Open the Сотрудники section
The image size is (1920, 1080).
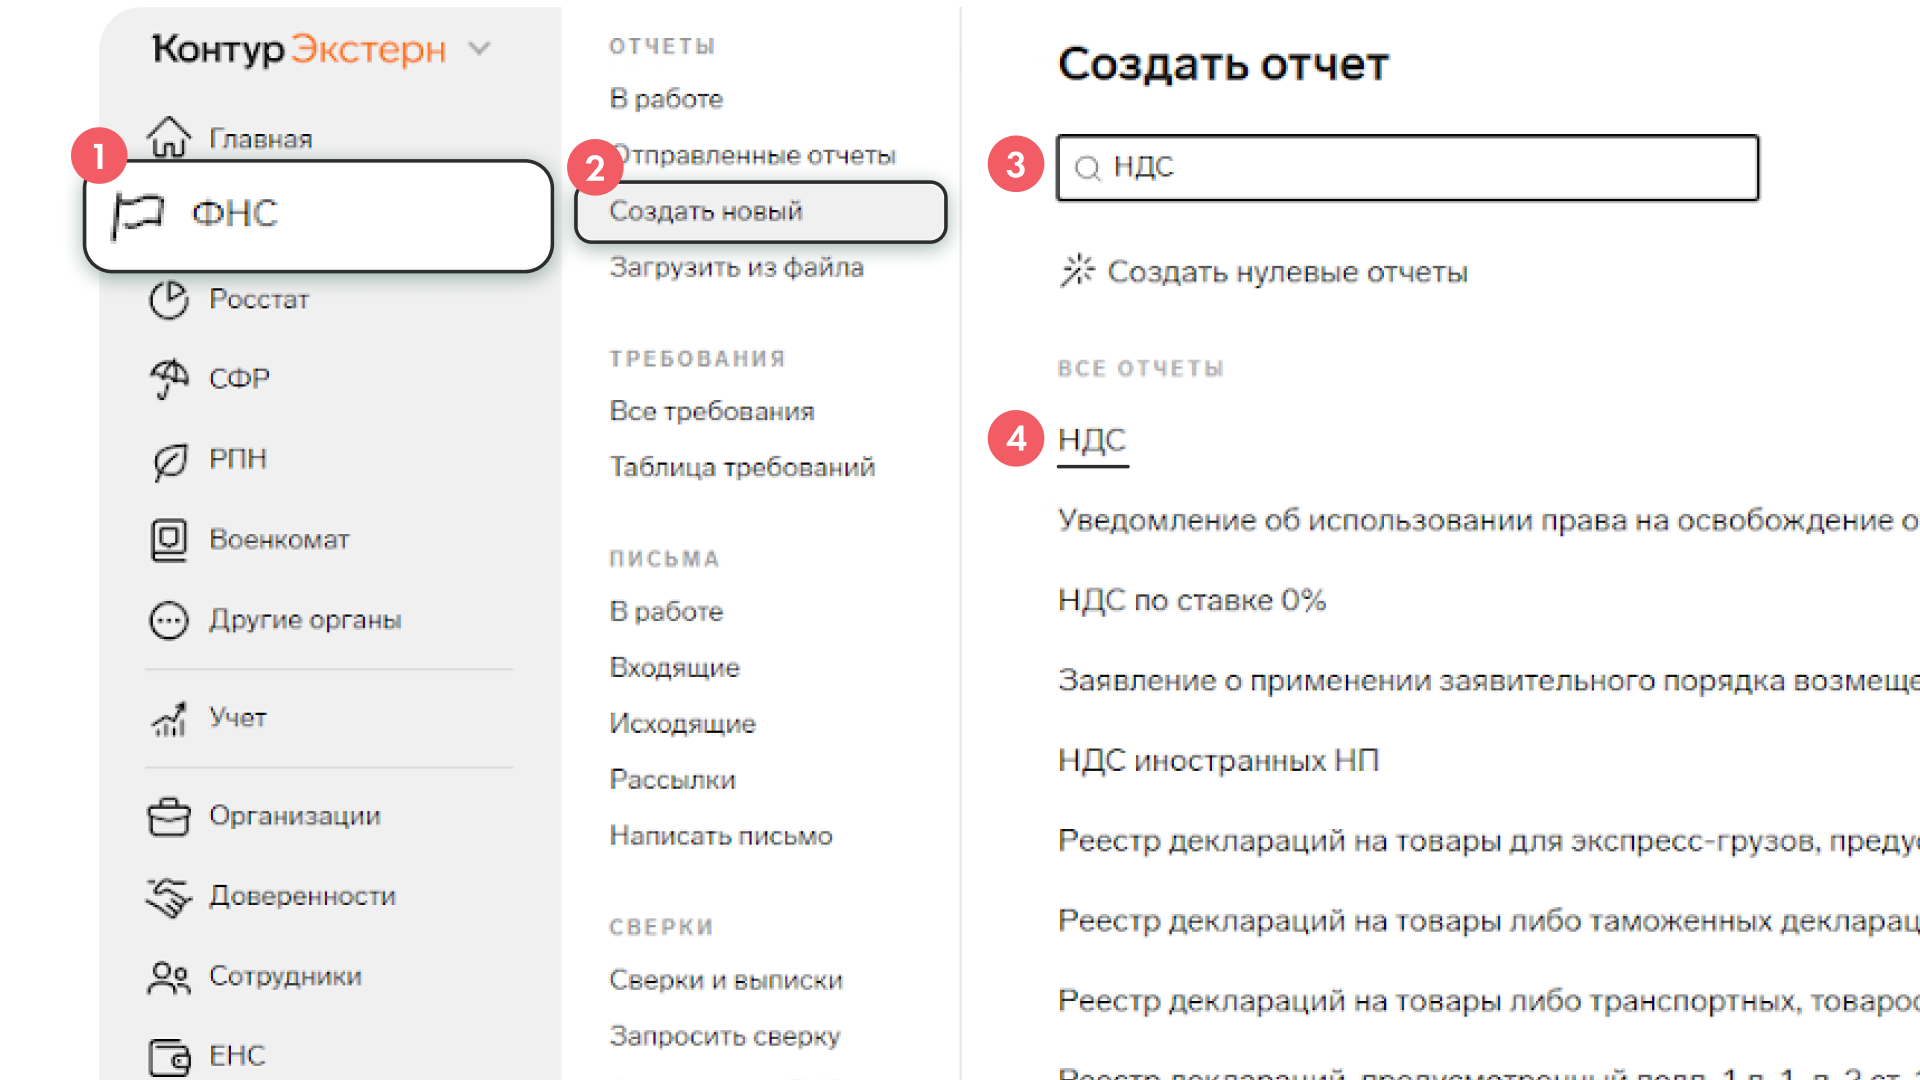(x=285, y=976)
